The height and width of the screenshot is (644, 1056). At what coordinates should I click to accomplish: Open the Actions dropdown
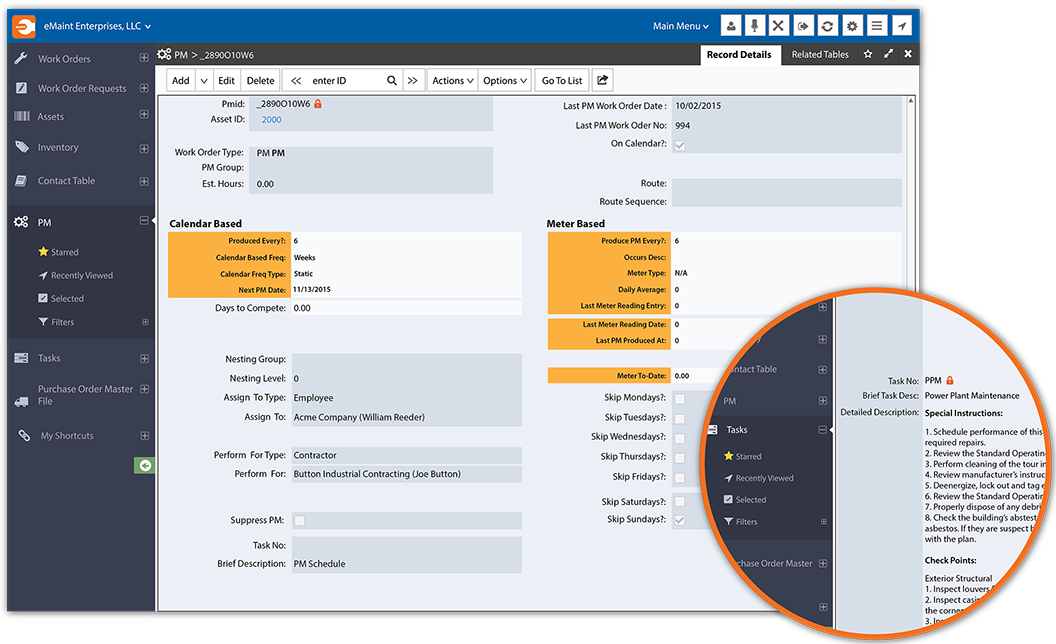pos(453,80)
